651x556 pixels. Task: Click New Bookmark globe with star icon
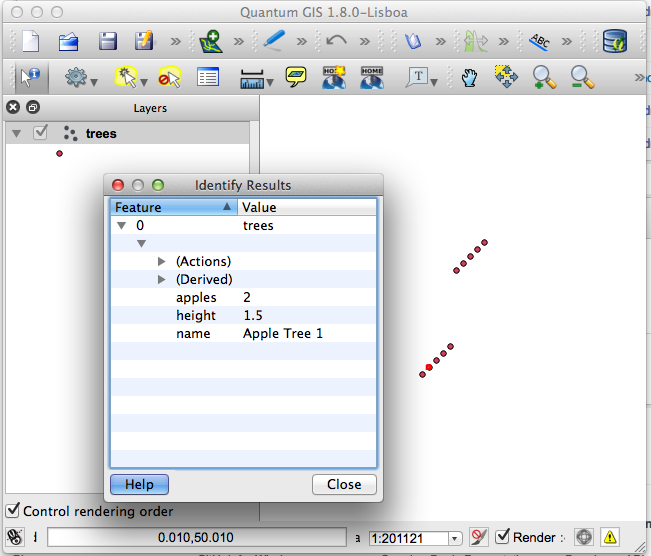(334, 77)
